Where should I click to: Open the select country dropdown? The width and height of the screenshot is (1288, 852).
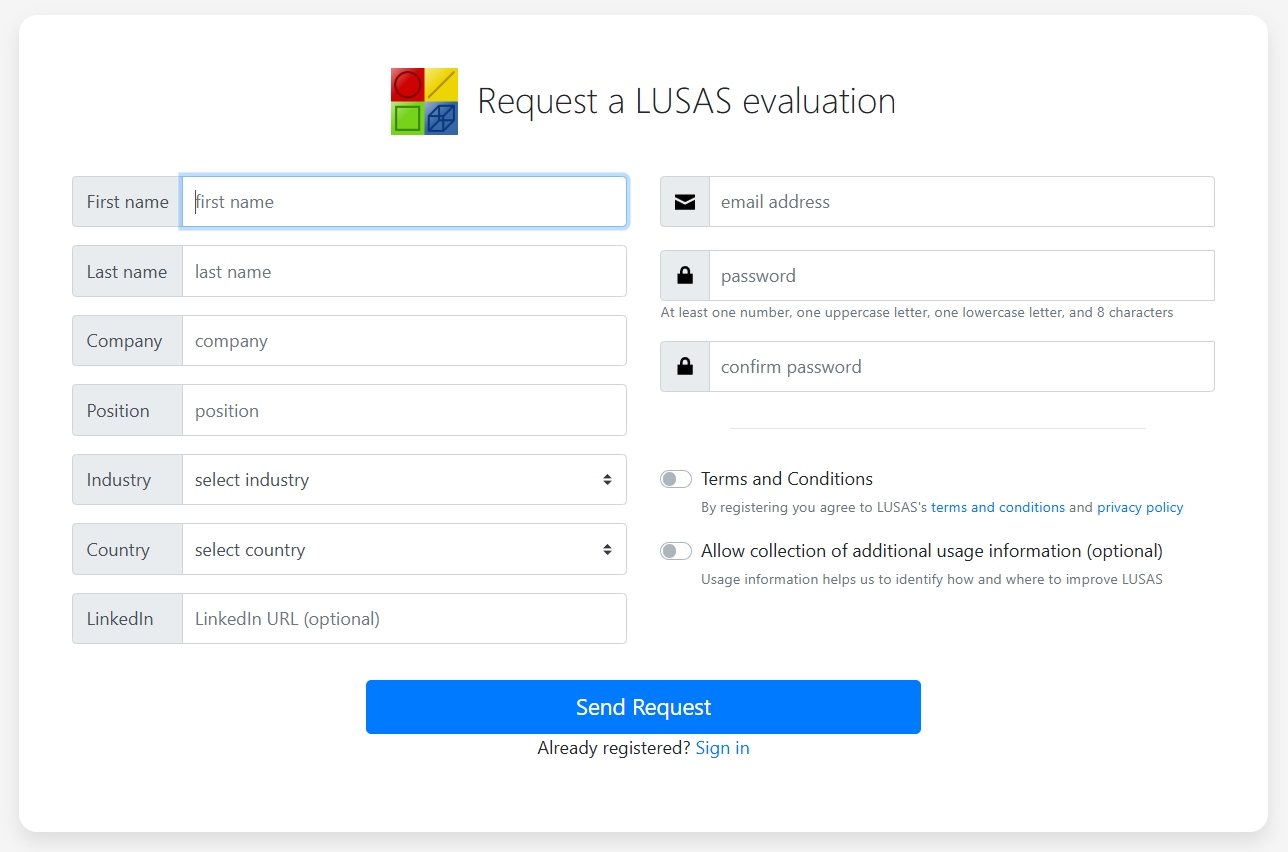[404, 549]
